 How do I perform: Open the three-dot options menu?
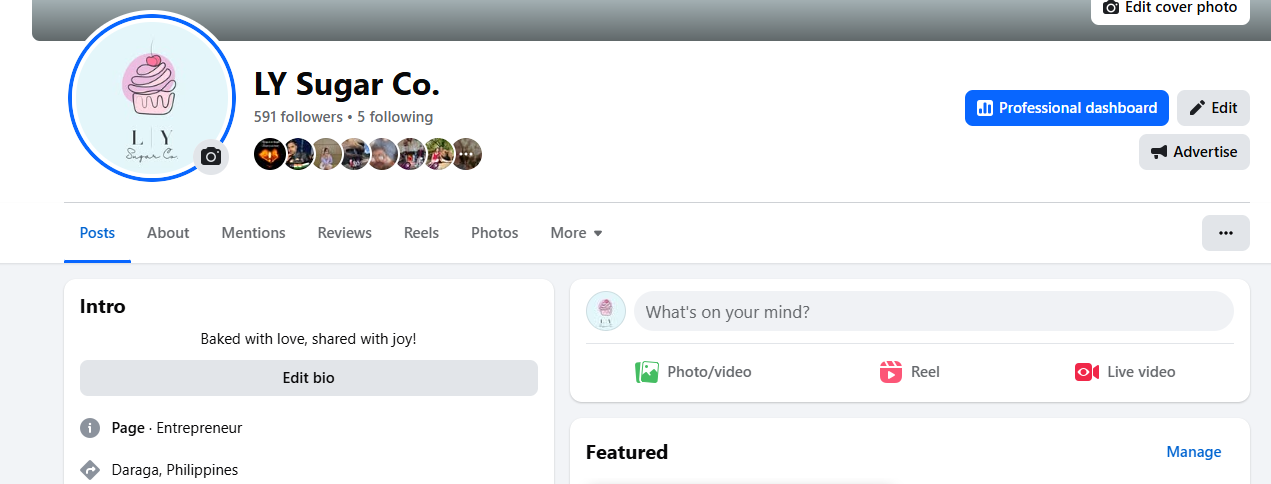[x=1225, y=233]
